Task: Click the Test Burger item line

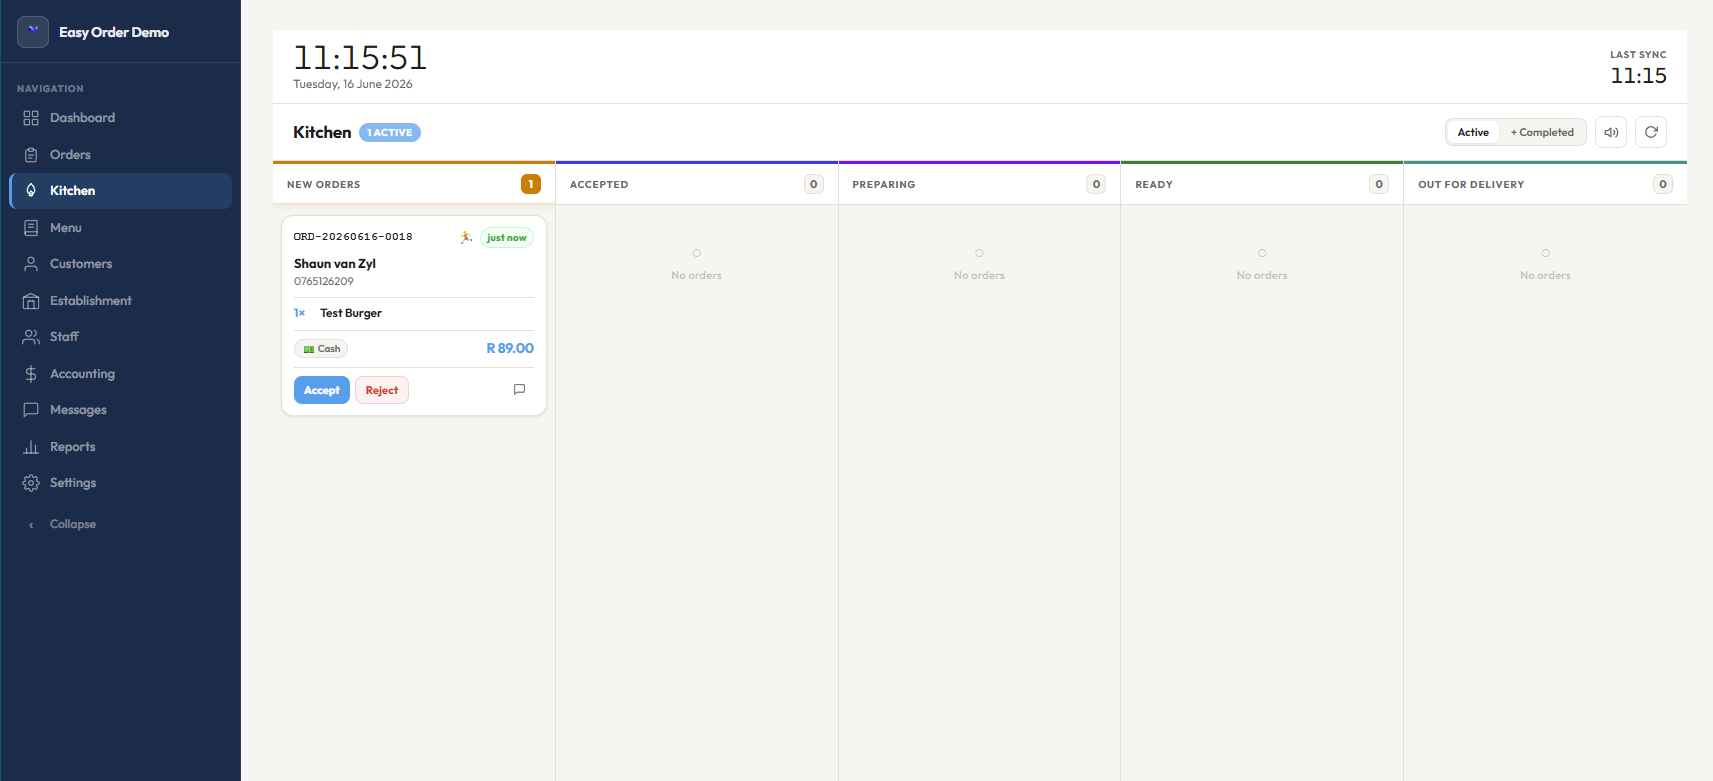Action: 414,313
